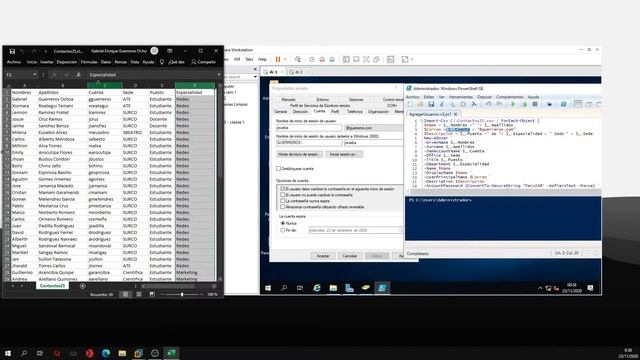Toggle user must change password checkbox
The width and height of the screenshot is (640, 360).
pos(282,189)
